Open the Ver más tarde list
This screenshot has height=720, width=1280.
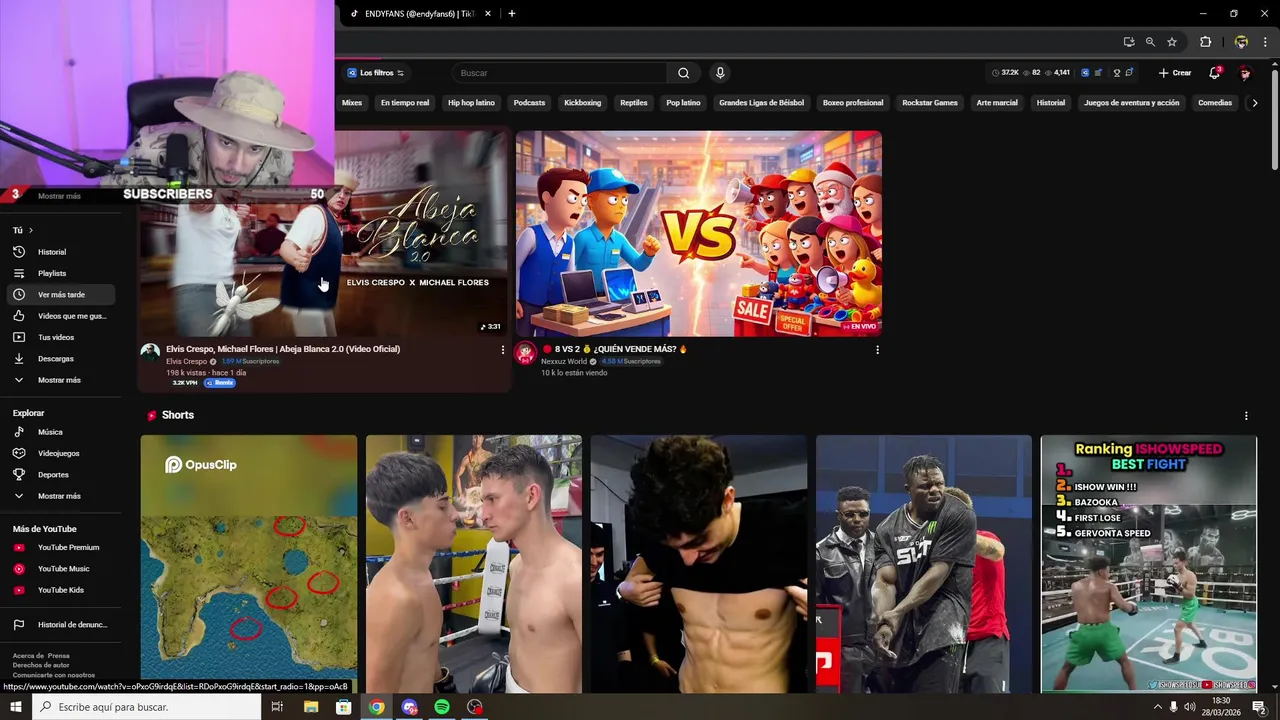tap(60, 295)
